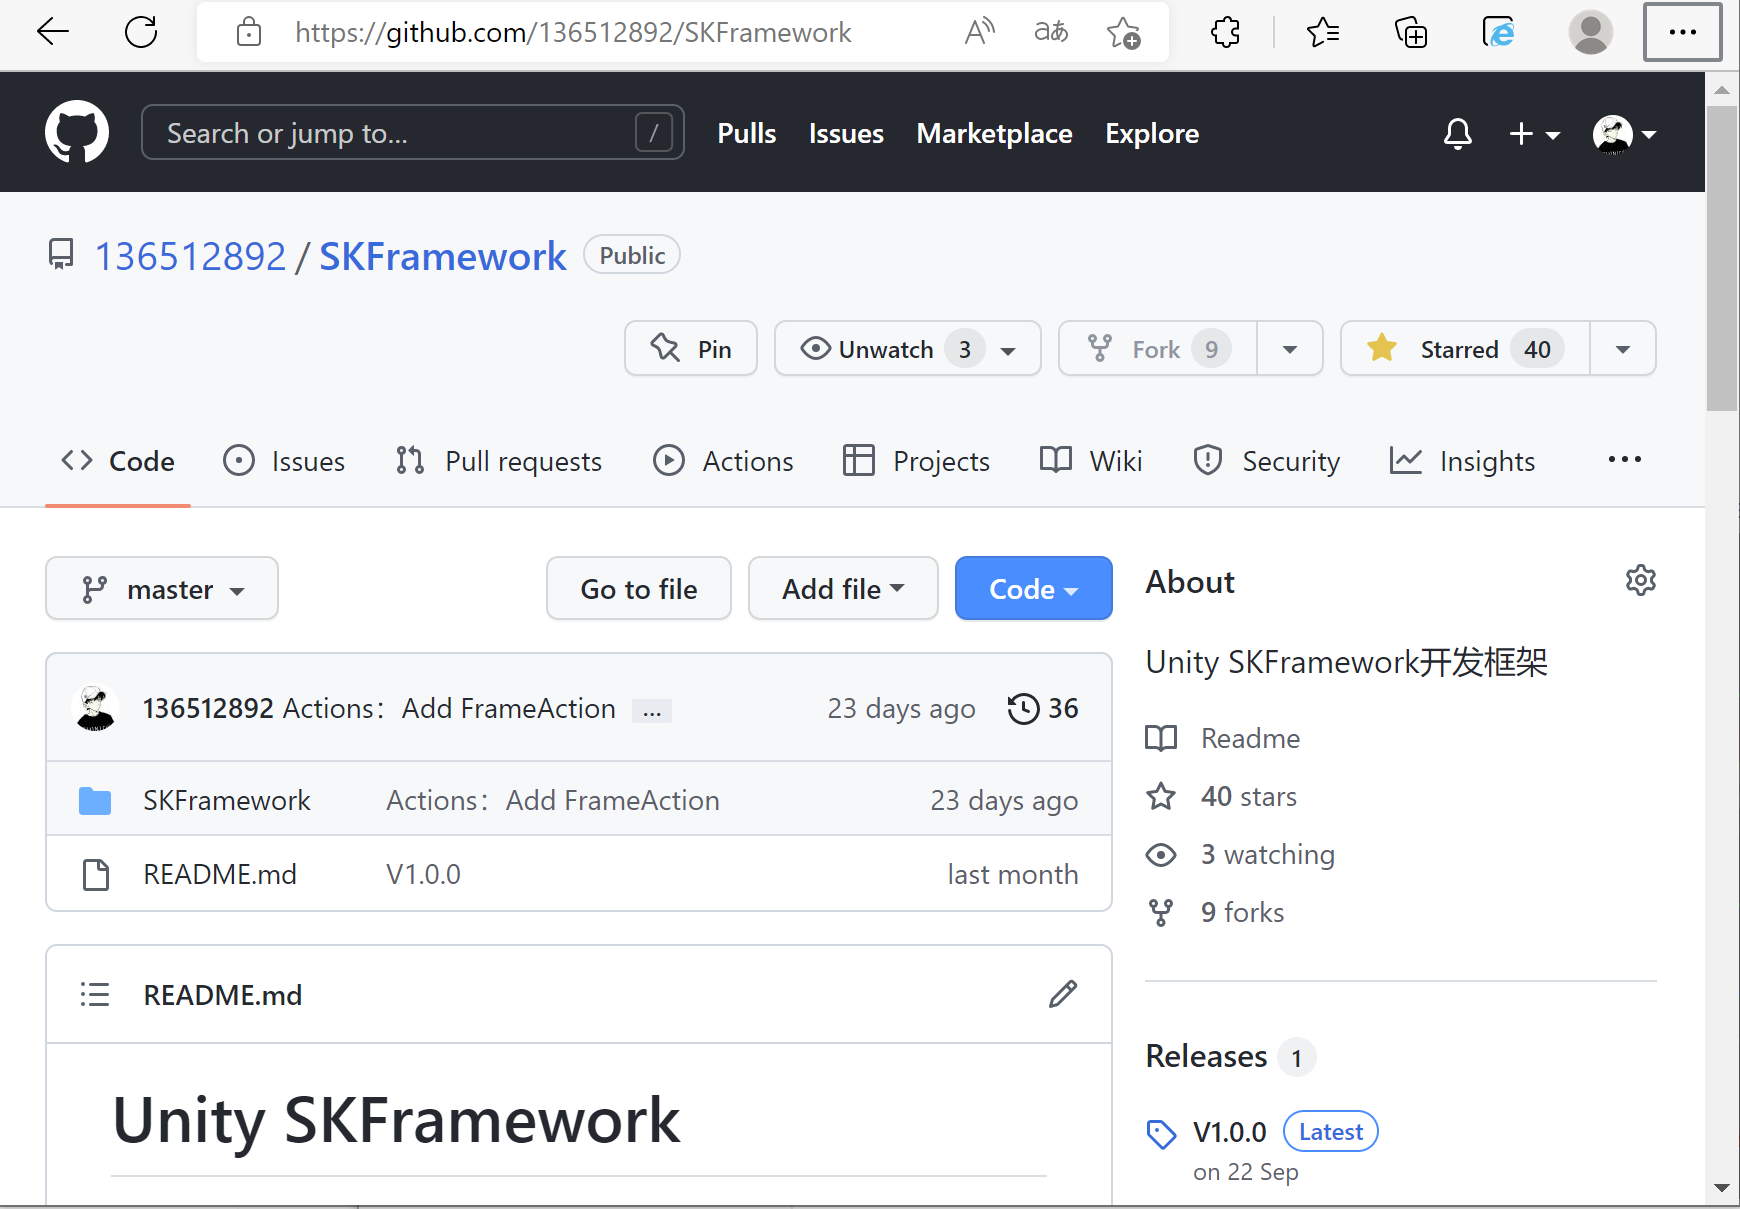The height and width of the screenshot is (1209, 1740).
Task: Open browser profile avatar
Action: [1590, 33]
